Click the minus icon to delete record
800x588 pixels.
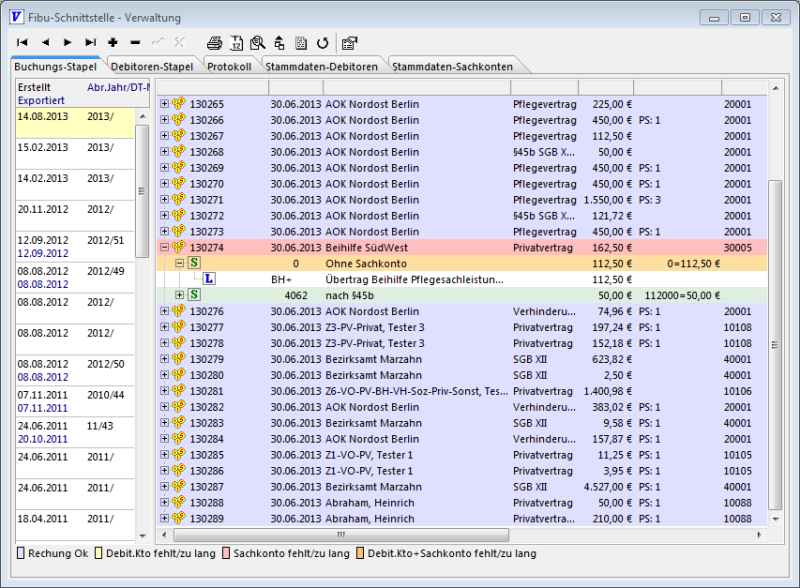(135, 43)
